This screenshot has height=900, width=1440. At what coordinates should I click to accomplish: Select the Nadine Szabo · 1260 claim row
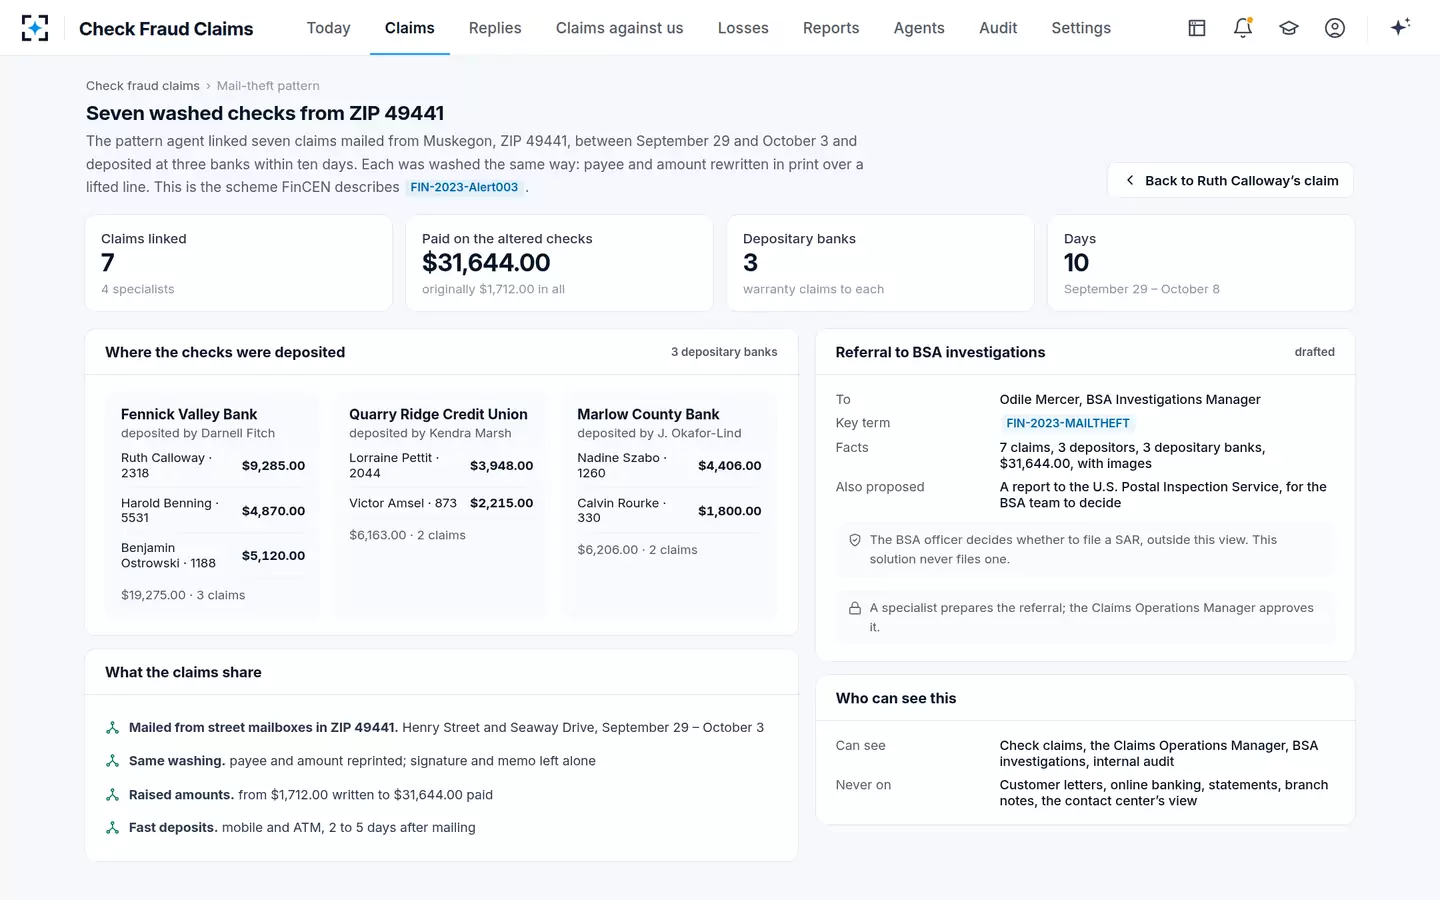coord(669,466)
